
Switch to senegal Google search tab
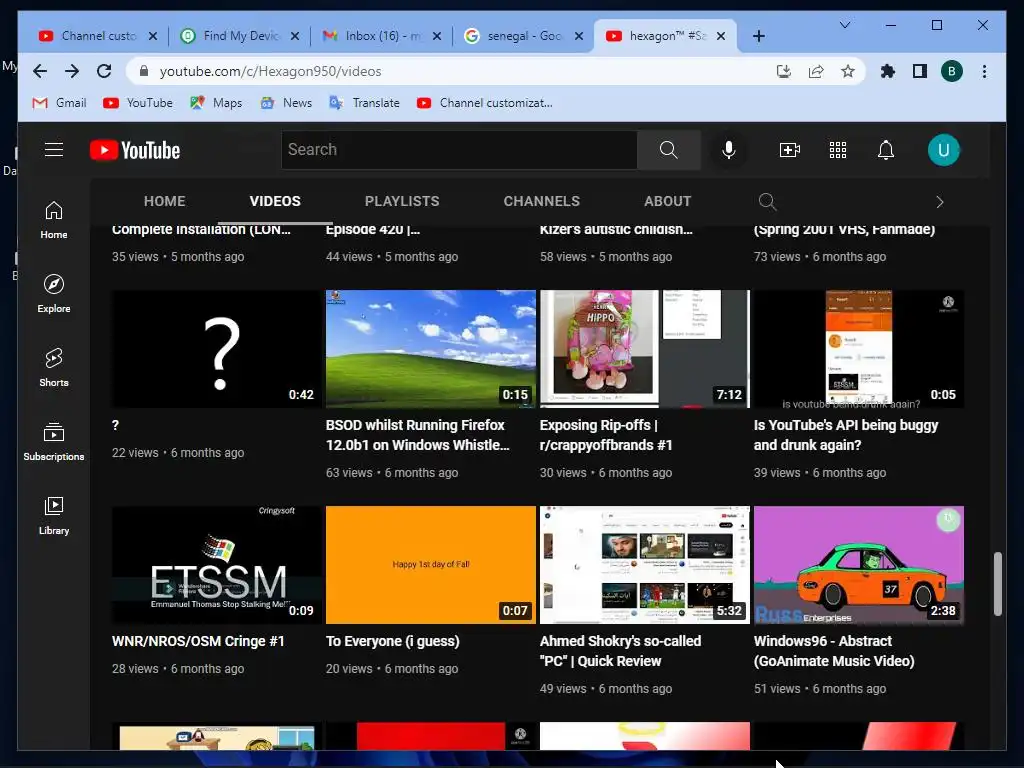[x=522, y=36]
